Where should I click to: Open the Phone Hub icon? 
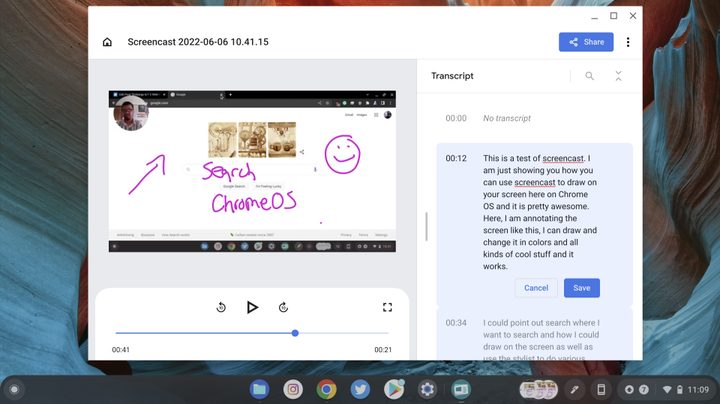601,390
